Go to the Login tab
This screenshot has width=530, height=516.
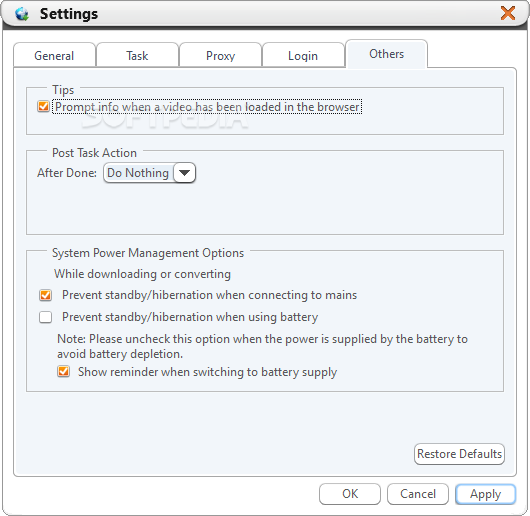tap(303, 55)
